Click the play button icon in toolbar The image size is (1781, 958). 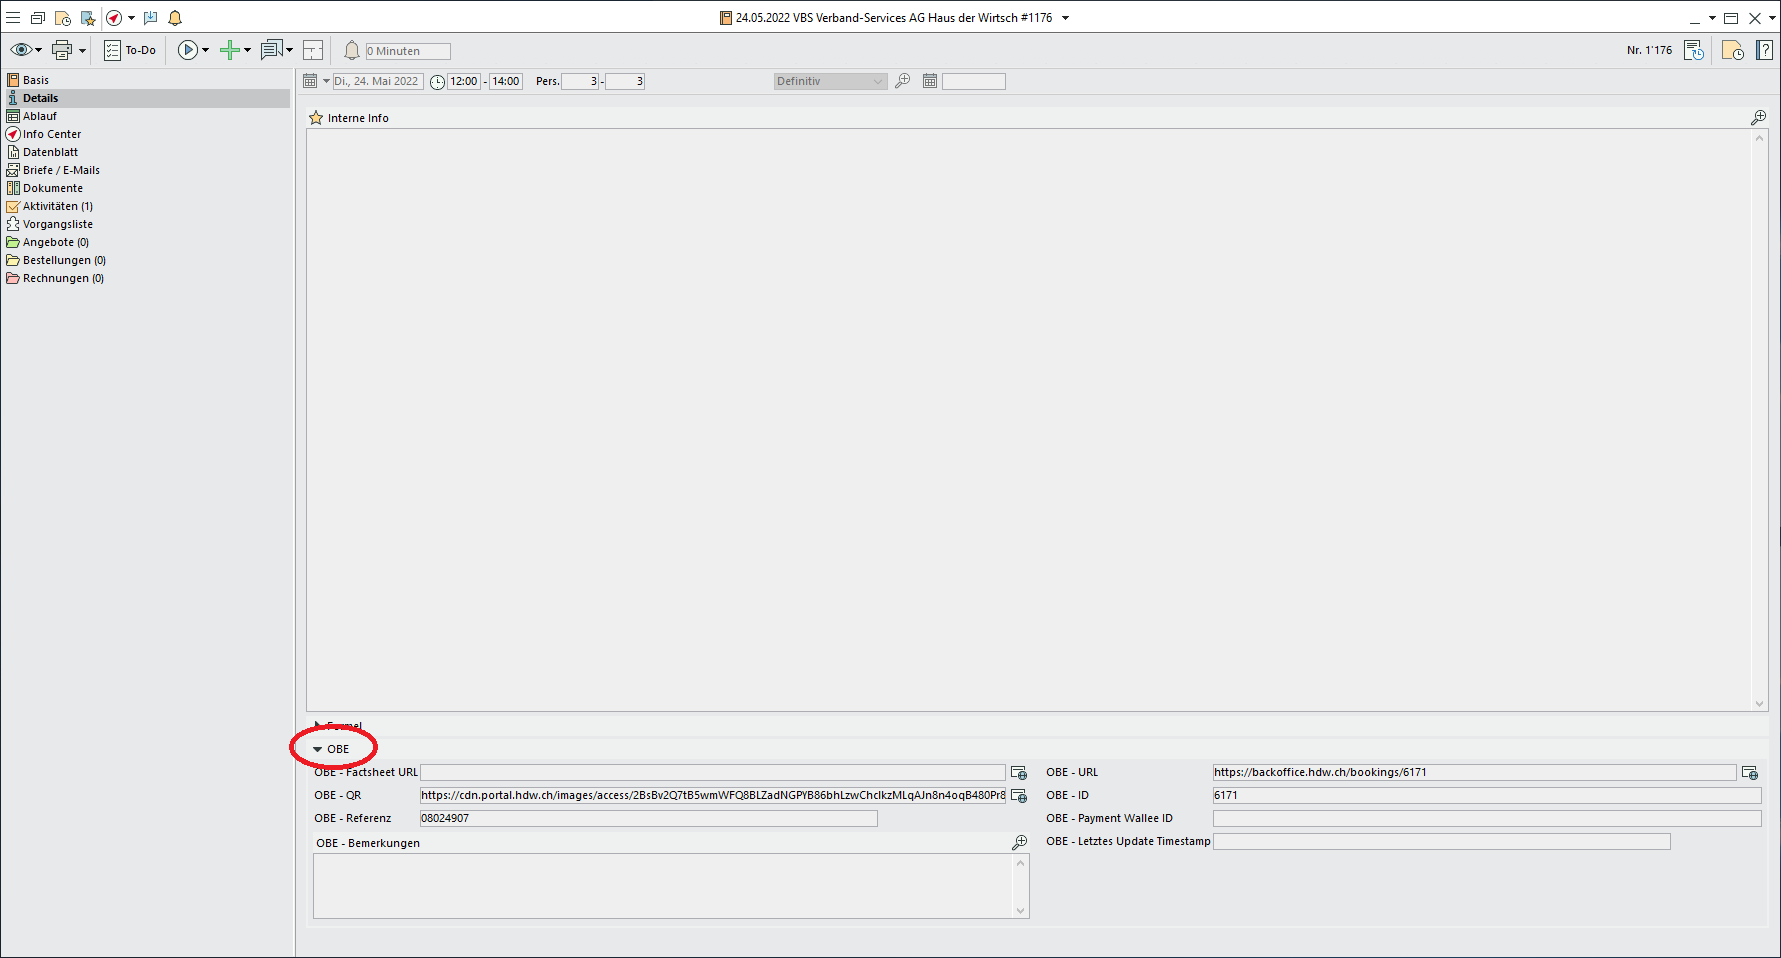point(187,50)
